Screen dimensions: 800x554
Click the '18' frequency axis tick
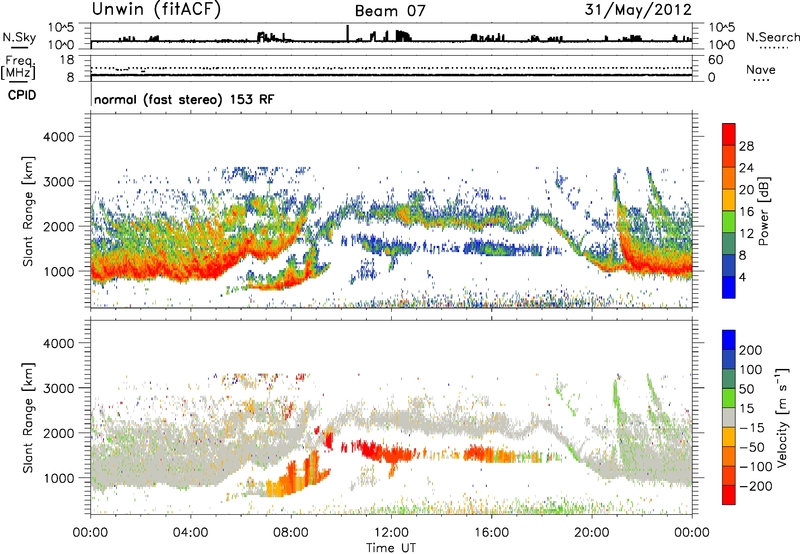click(x=67, y=60)
